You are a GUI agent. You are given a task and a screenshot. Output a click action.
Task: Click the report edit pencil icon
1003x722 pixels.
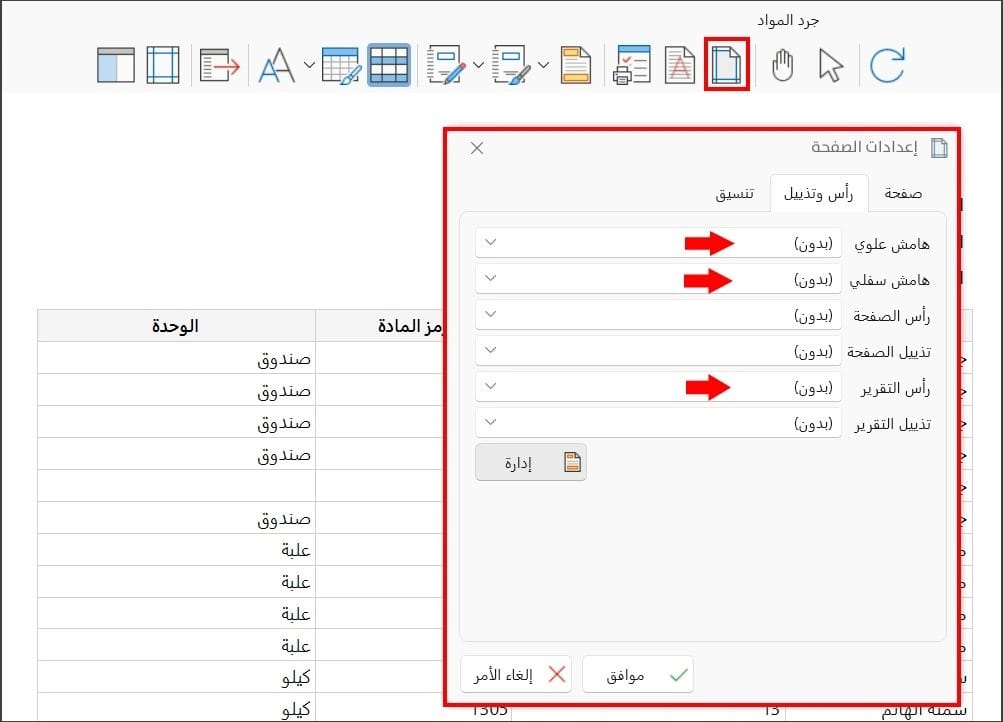[446, 65]
